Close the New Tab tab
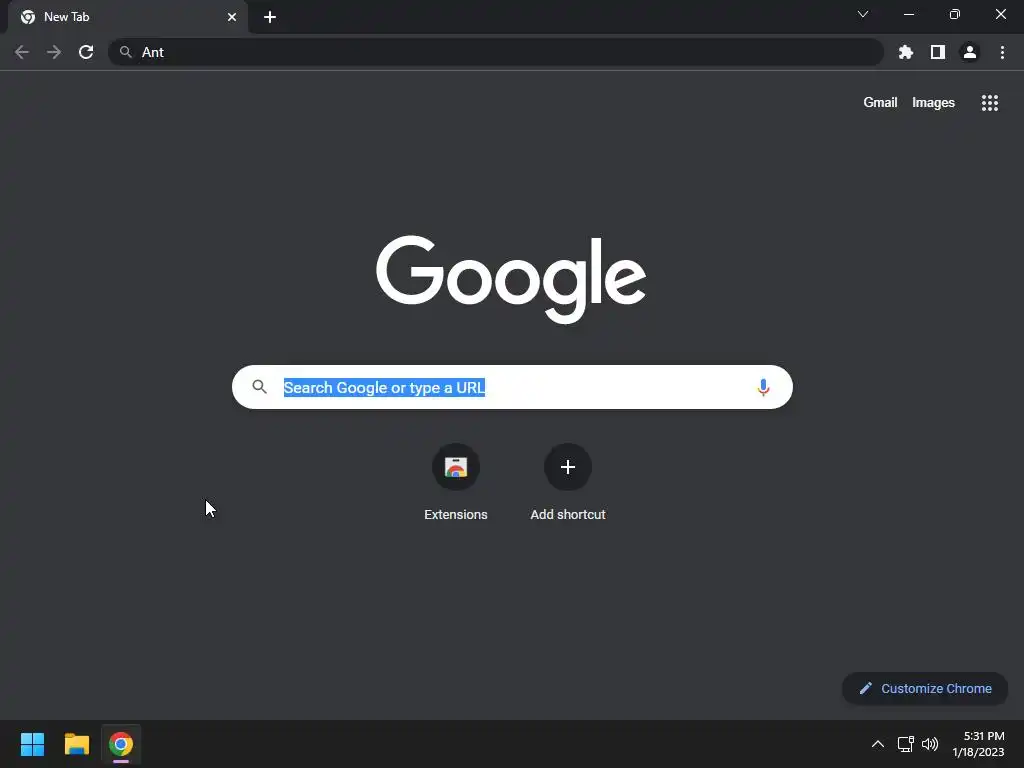The height and width of the screenshot is (768, 1024). 231,17
